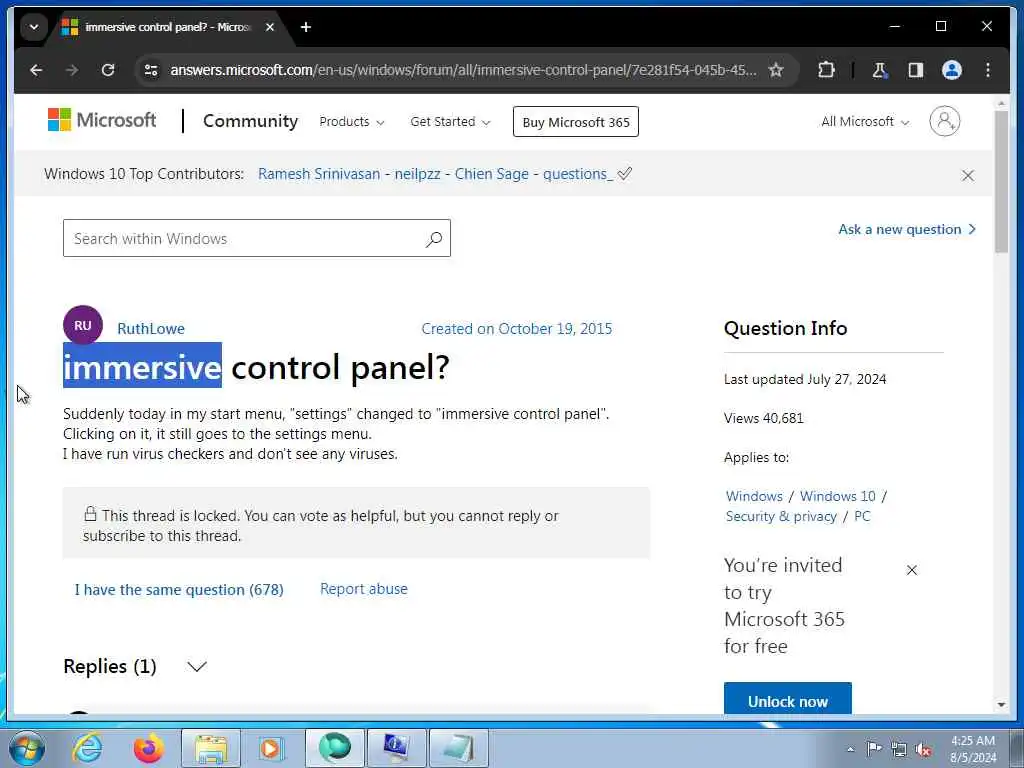
Task: Click Ramesh Srinivasan contributor link
Action: coord(319,174)
